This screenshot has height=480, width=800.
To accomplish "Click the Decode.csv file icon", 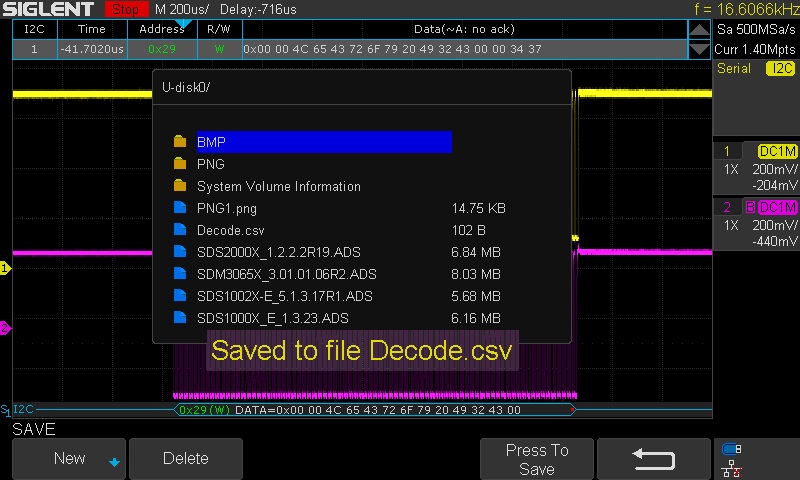I will (x=180, y=230).
